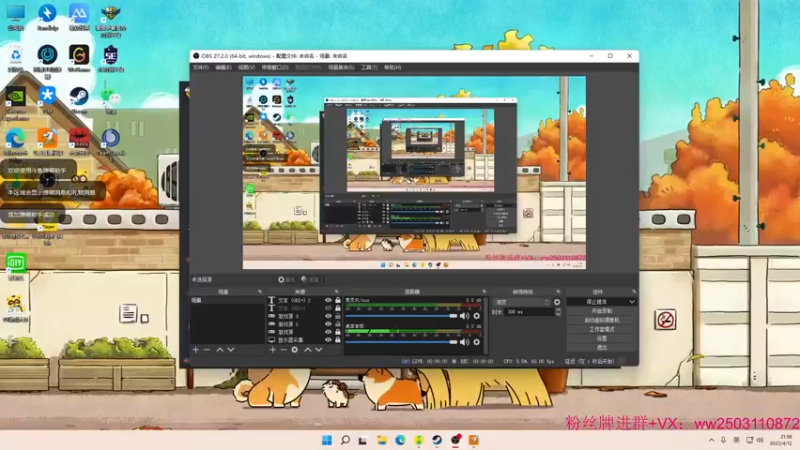Toggle lock on 游戏源 2 source
This screenshot has width=800, height=450.
(338, 324)
